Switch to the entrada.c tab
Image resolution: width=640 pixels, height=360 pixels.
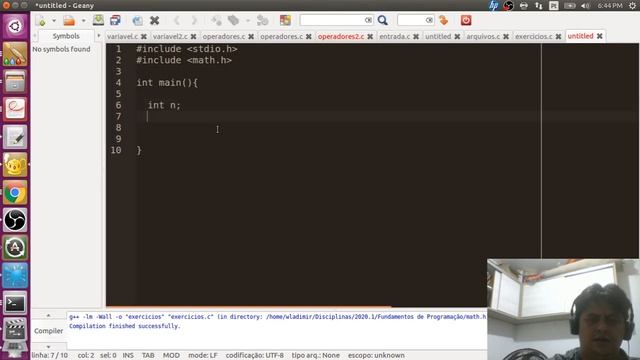click(395, 36)
